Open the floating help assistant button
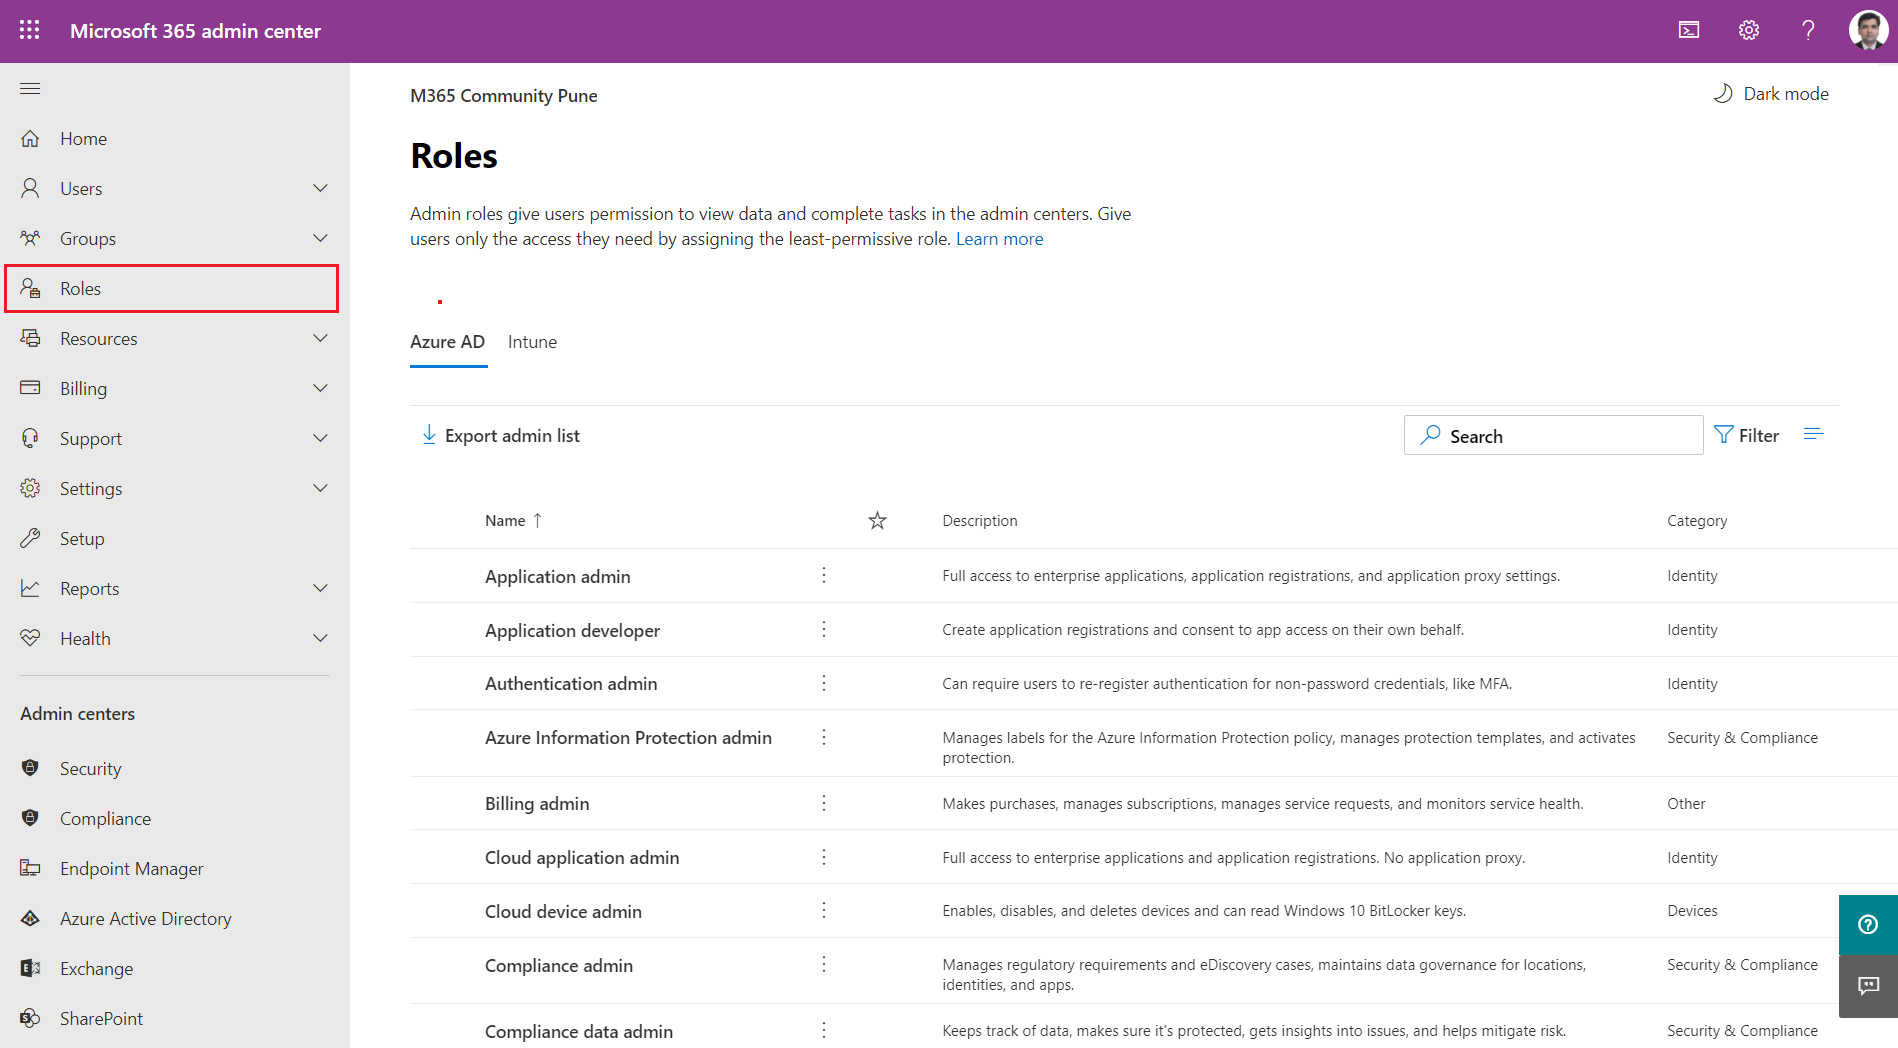Viewport: 1898px width, 1048px height. [1867, 925]
